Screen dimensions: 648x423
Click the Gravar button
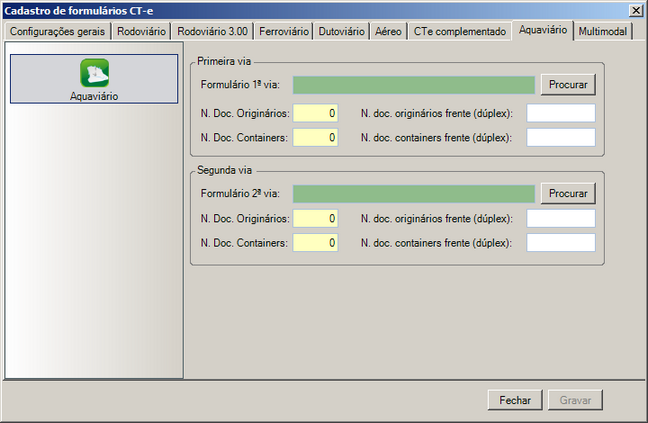(x=575, y=400)
